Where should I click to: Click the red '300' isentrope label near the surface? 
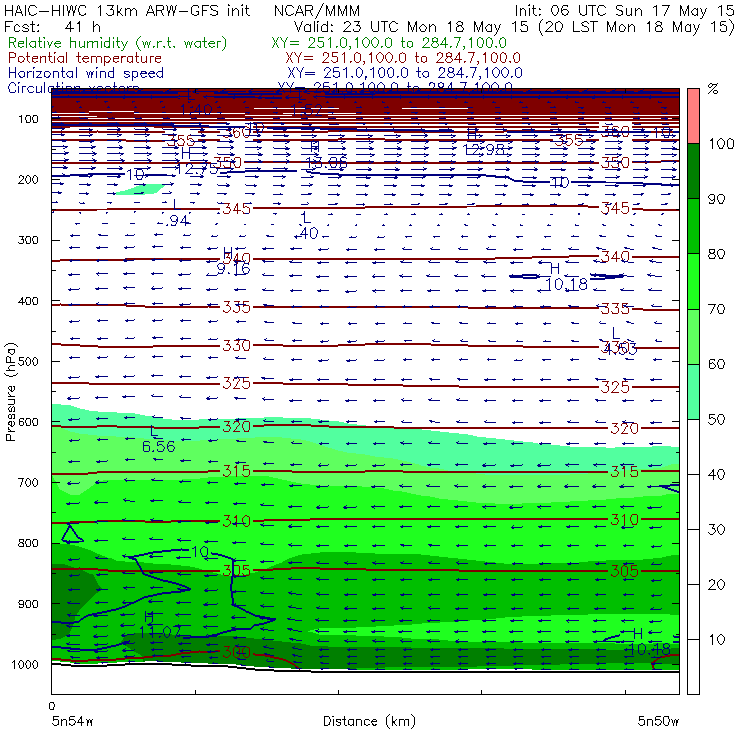pos(236,652)
